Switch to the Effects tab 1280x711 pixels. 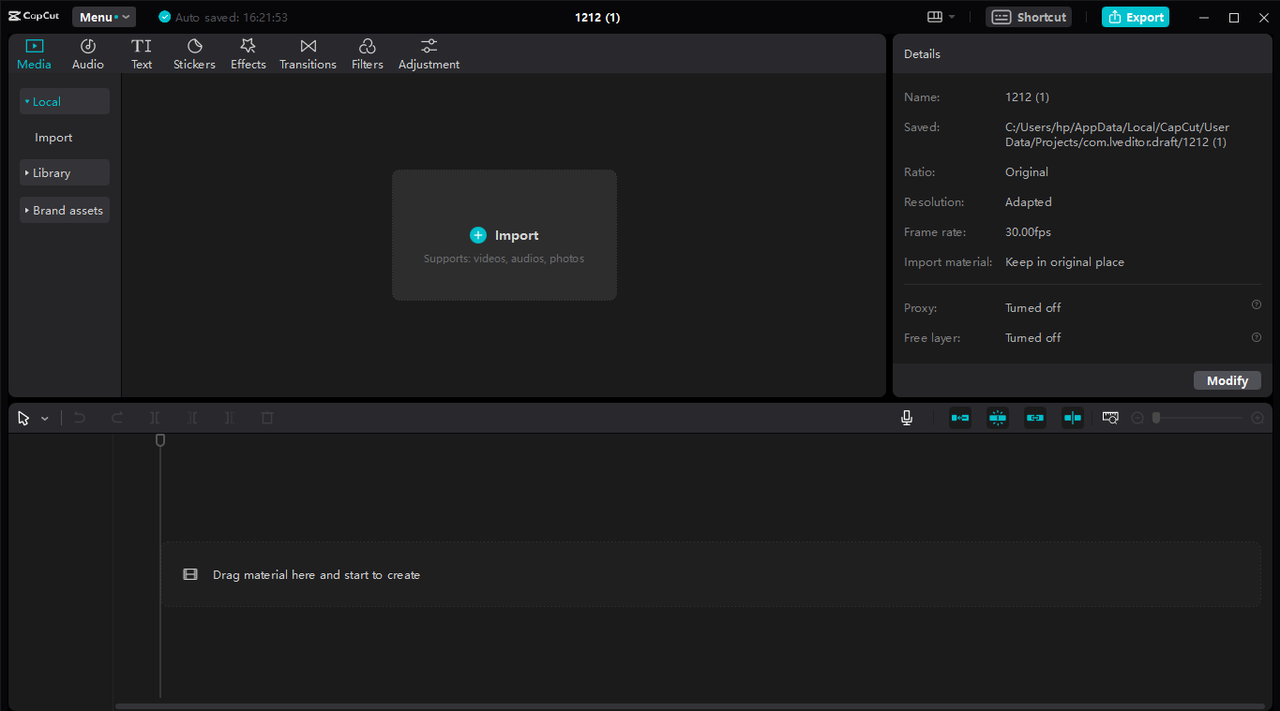248,54
